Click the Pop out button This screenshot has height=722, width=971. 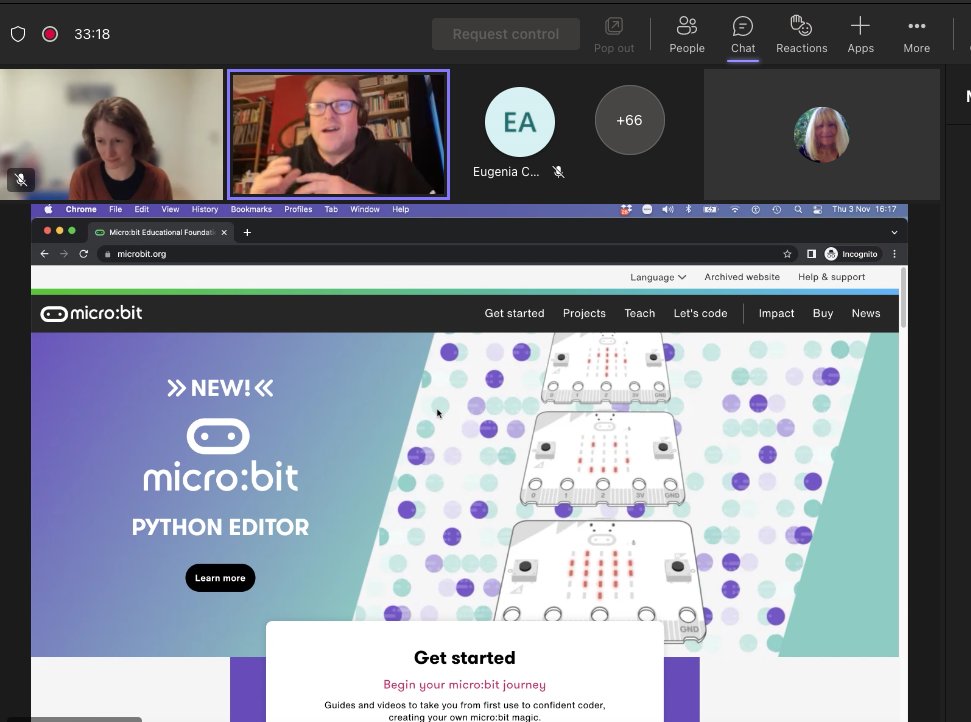point(614,35)
